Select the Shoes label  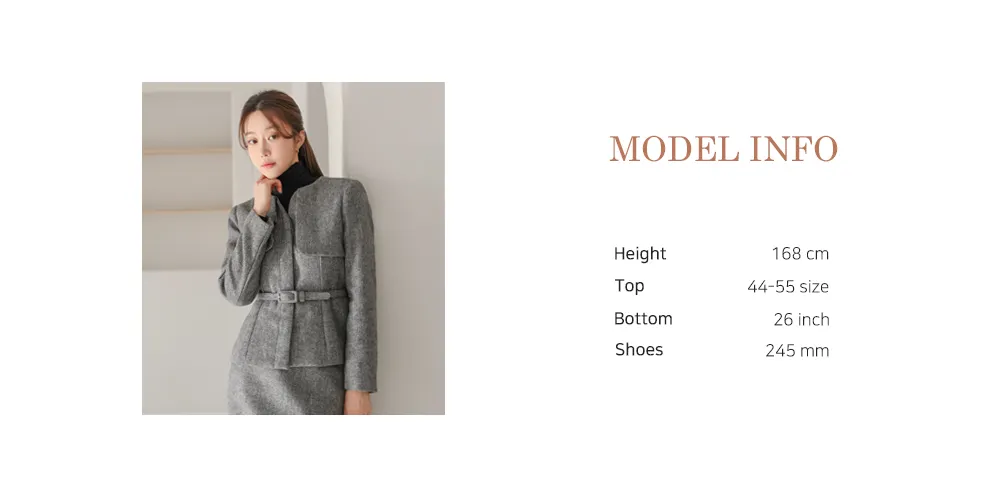coord(639,349)
